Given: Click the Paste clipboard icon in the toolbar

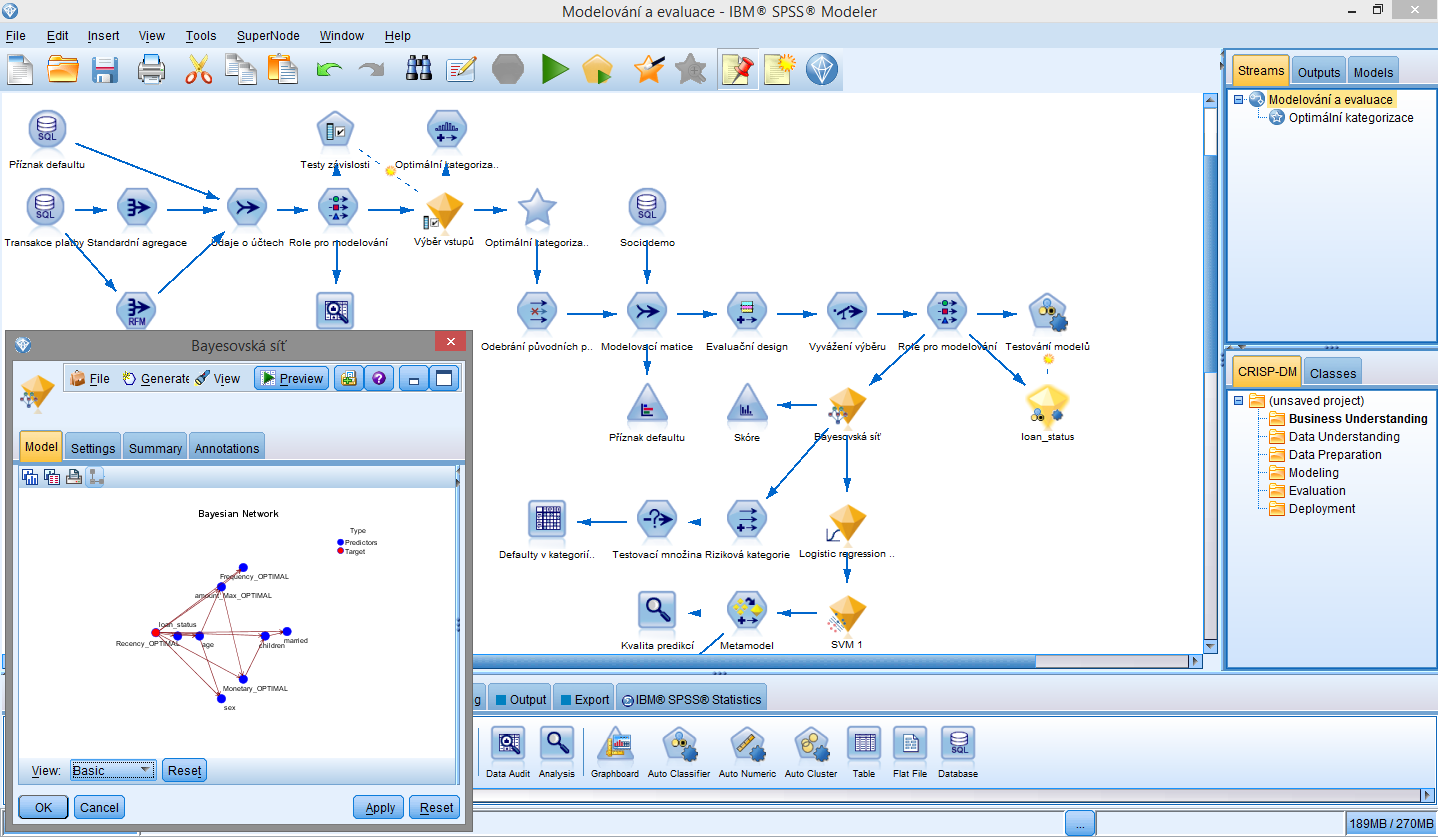Looking at the screenshot, I should (x=283, y=69).
